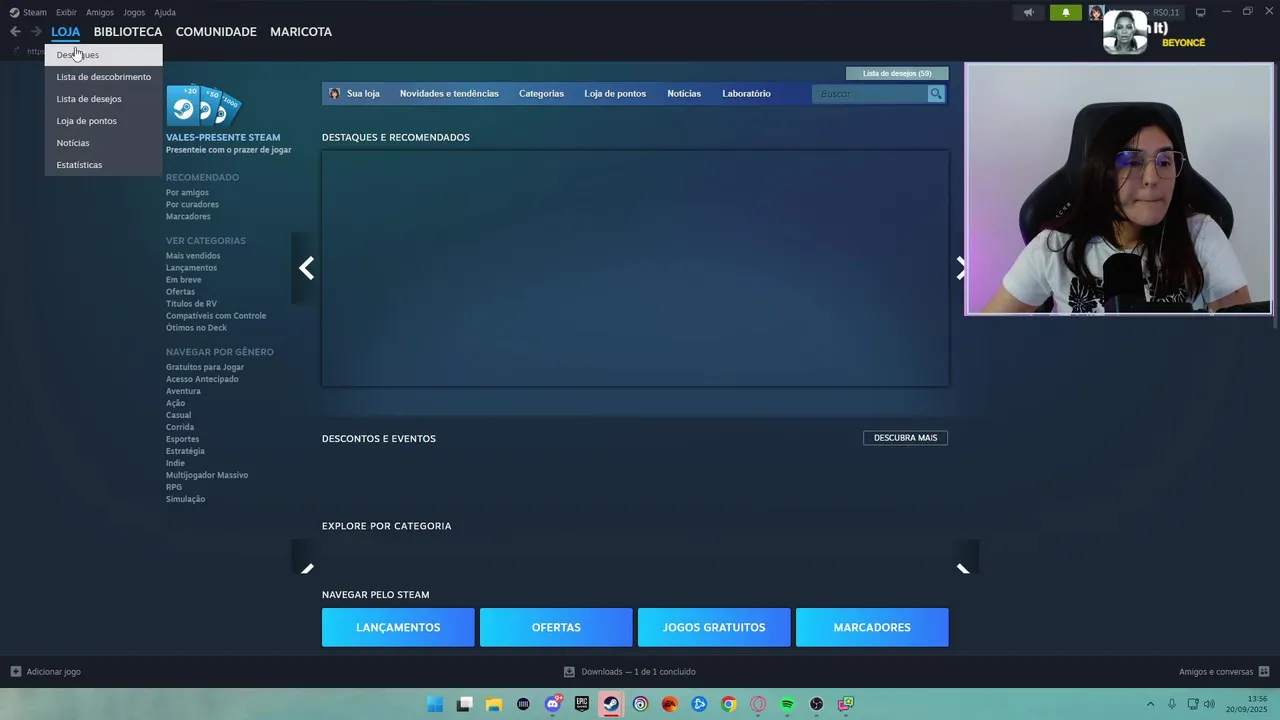Open the friends chat icon bottom right
The width and height of the screenshot is (1280, 720).
1264,672
